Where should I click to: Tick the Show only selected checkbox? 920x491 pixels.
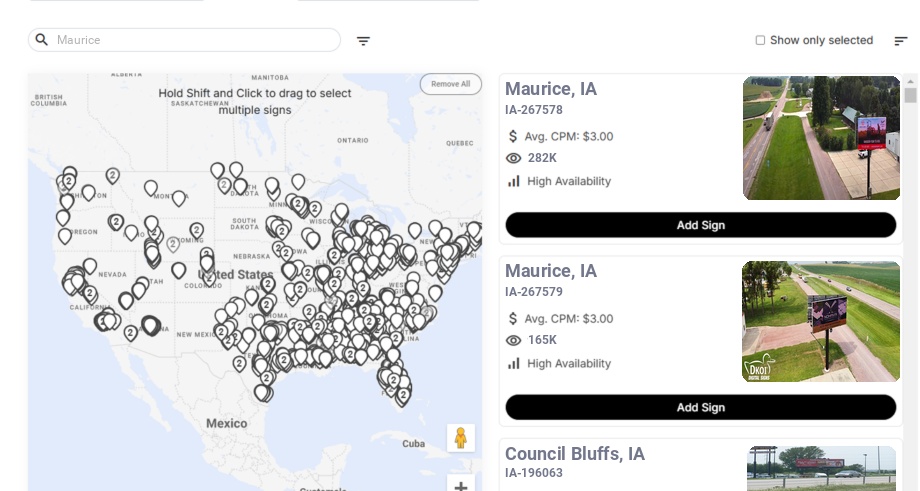click(x=760, y=41)
